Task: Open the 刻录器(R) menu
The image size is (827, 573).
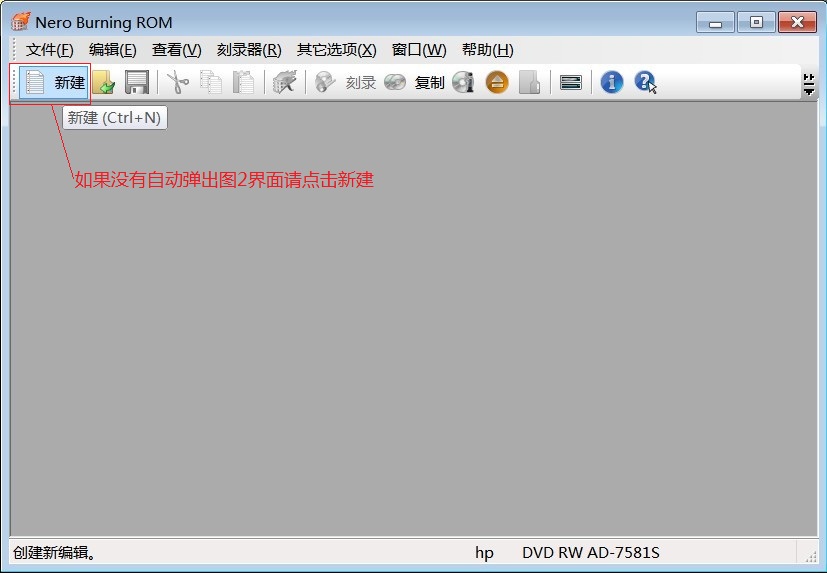Action: (x=249, y=50)
